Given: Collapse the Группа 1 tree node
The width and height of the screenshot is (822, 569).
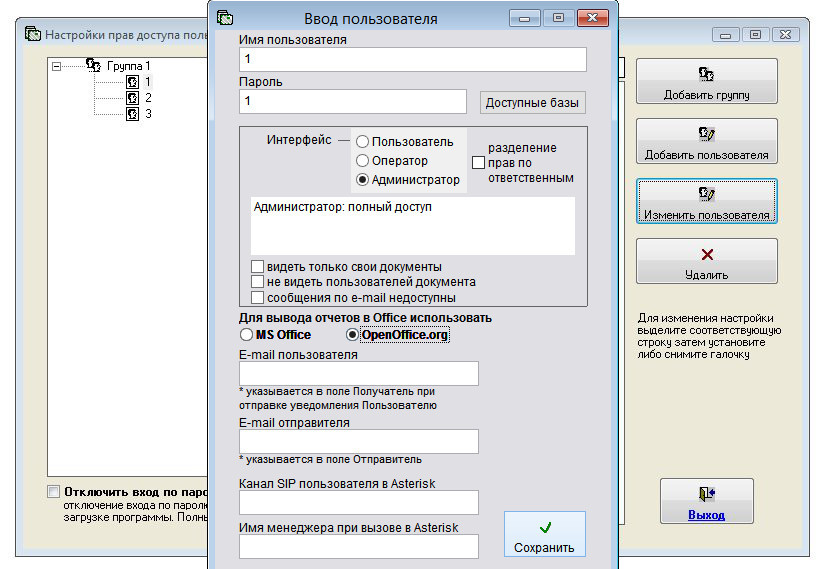Looking at the screenshot, I should [x=56, y=66].
